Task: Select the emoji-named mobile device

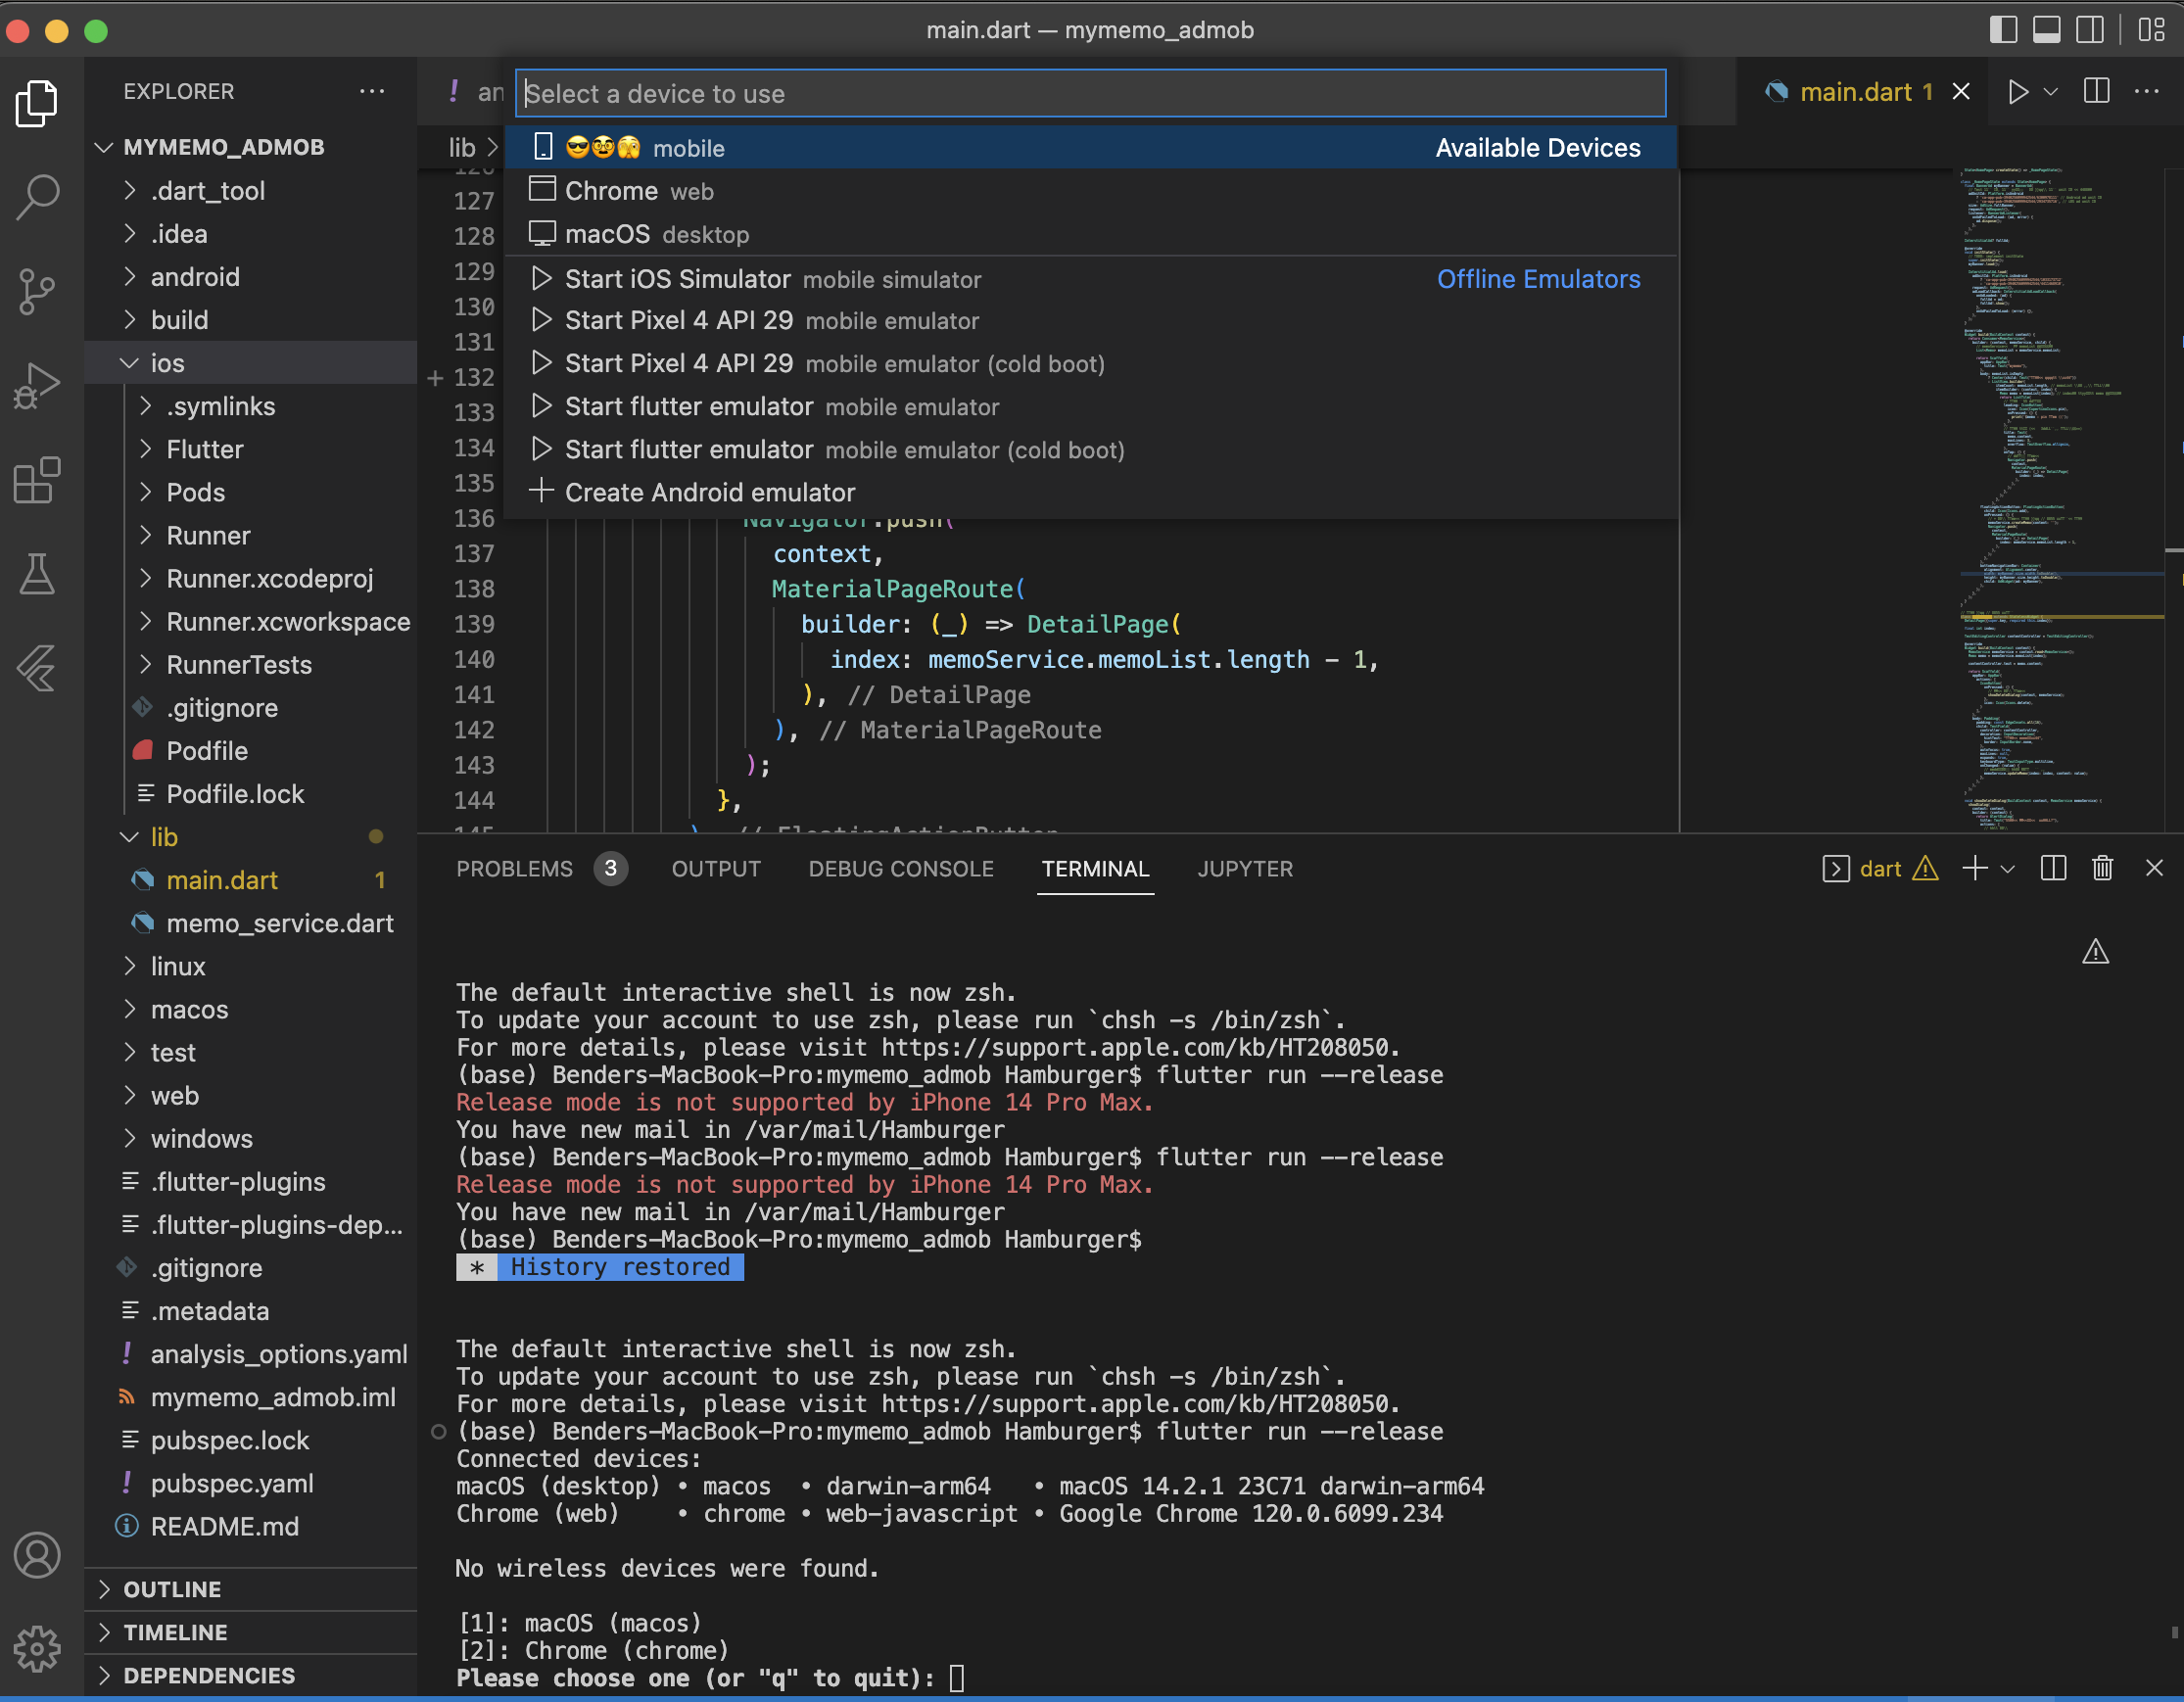Action: coord(1090,148)
